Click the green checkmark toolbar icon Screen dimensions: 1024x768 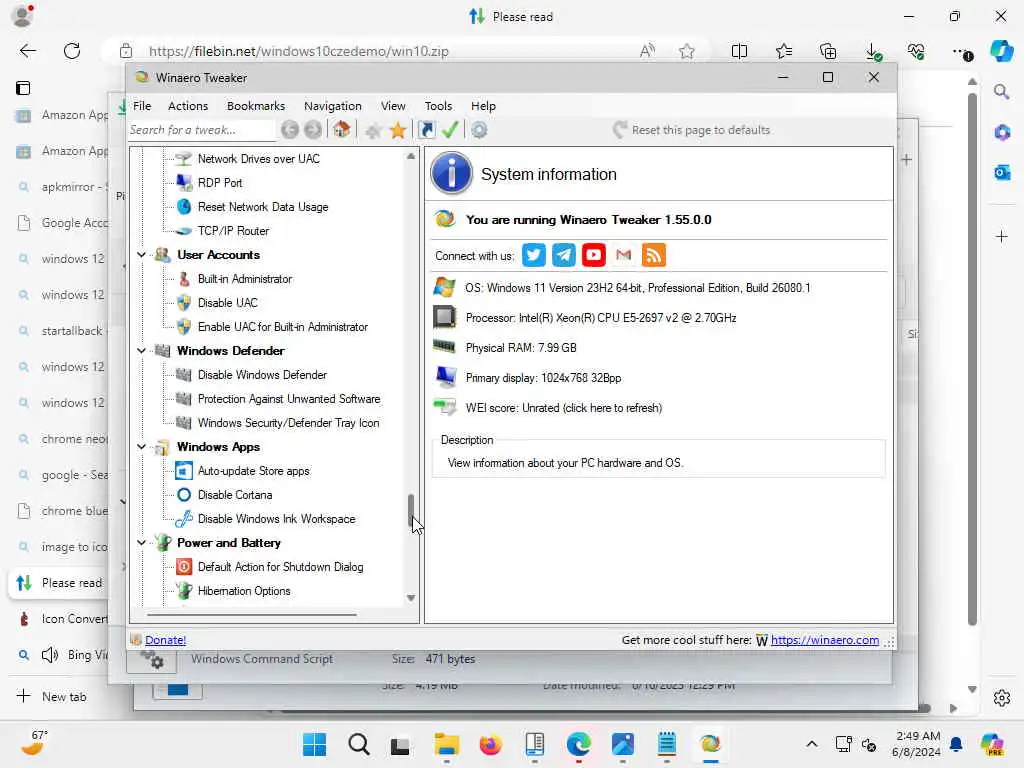pyautogui.click(x=450, y=130)
